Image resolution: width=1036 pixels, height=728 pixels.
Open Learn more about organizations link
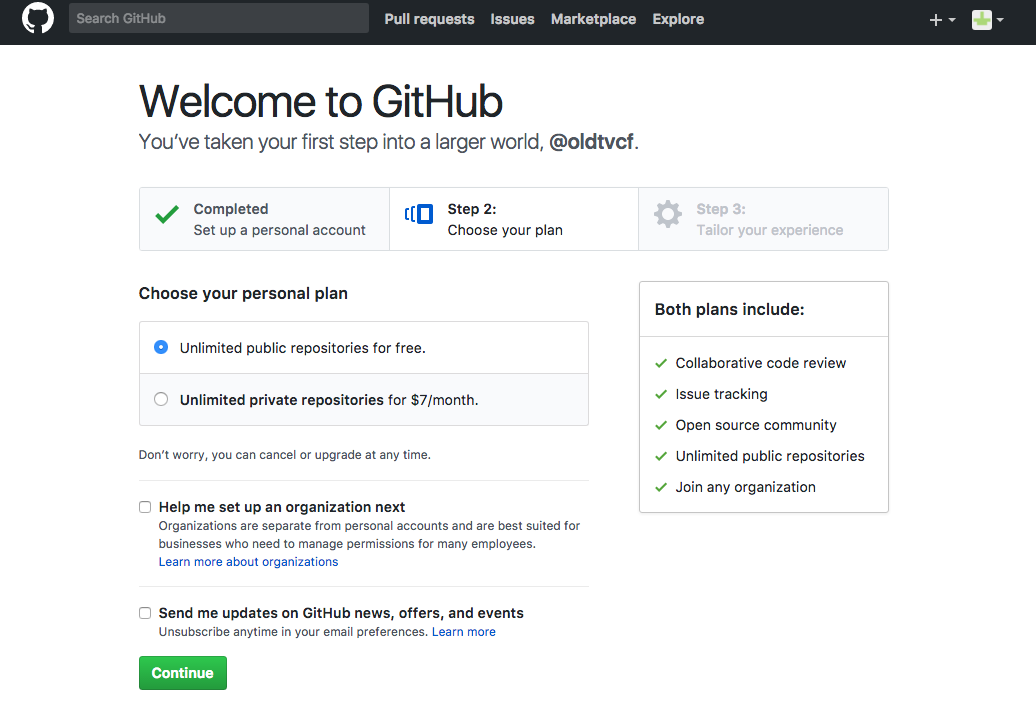248,562
